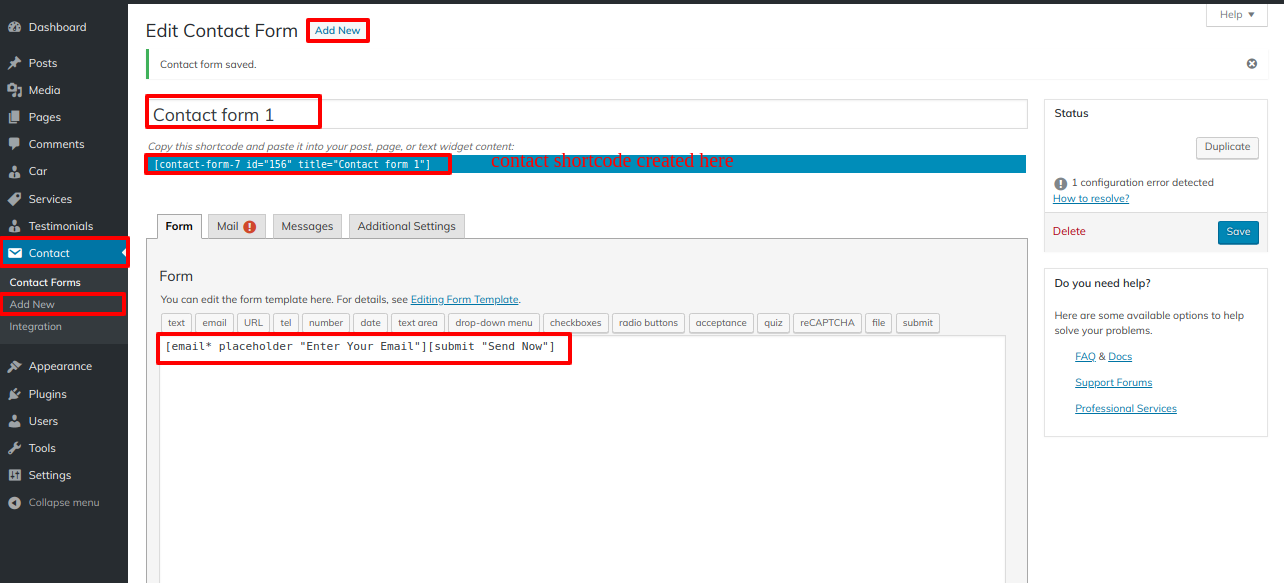This screenshot has height=583, width=1284.
Task: Select the Integration submenu item
Action: [x=36, y=326]
